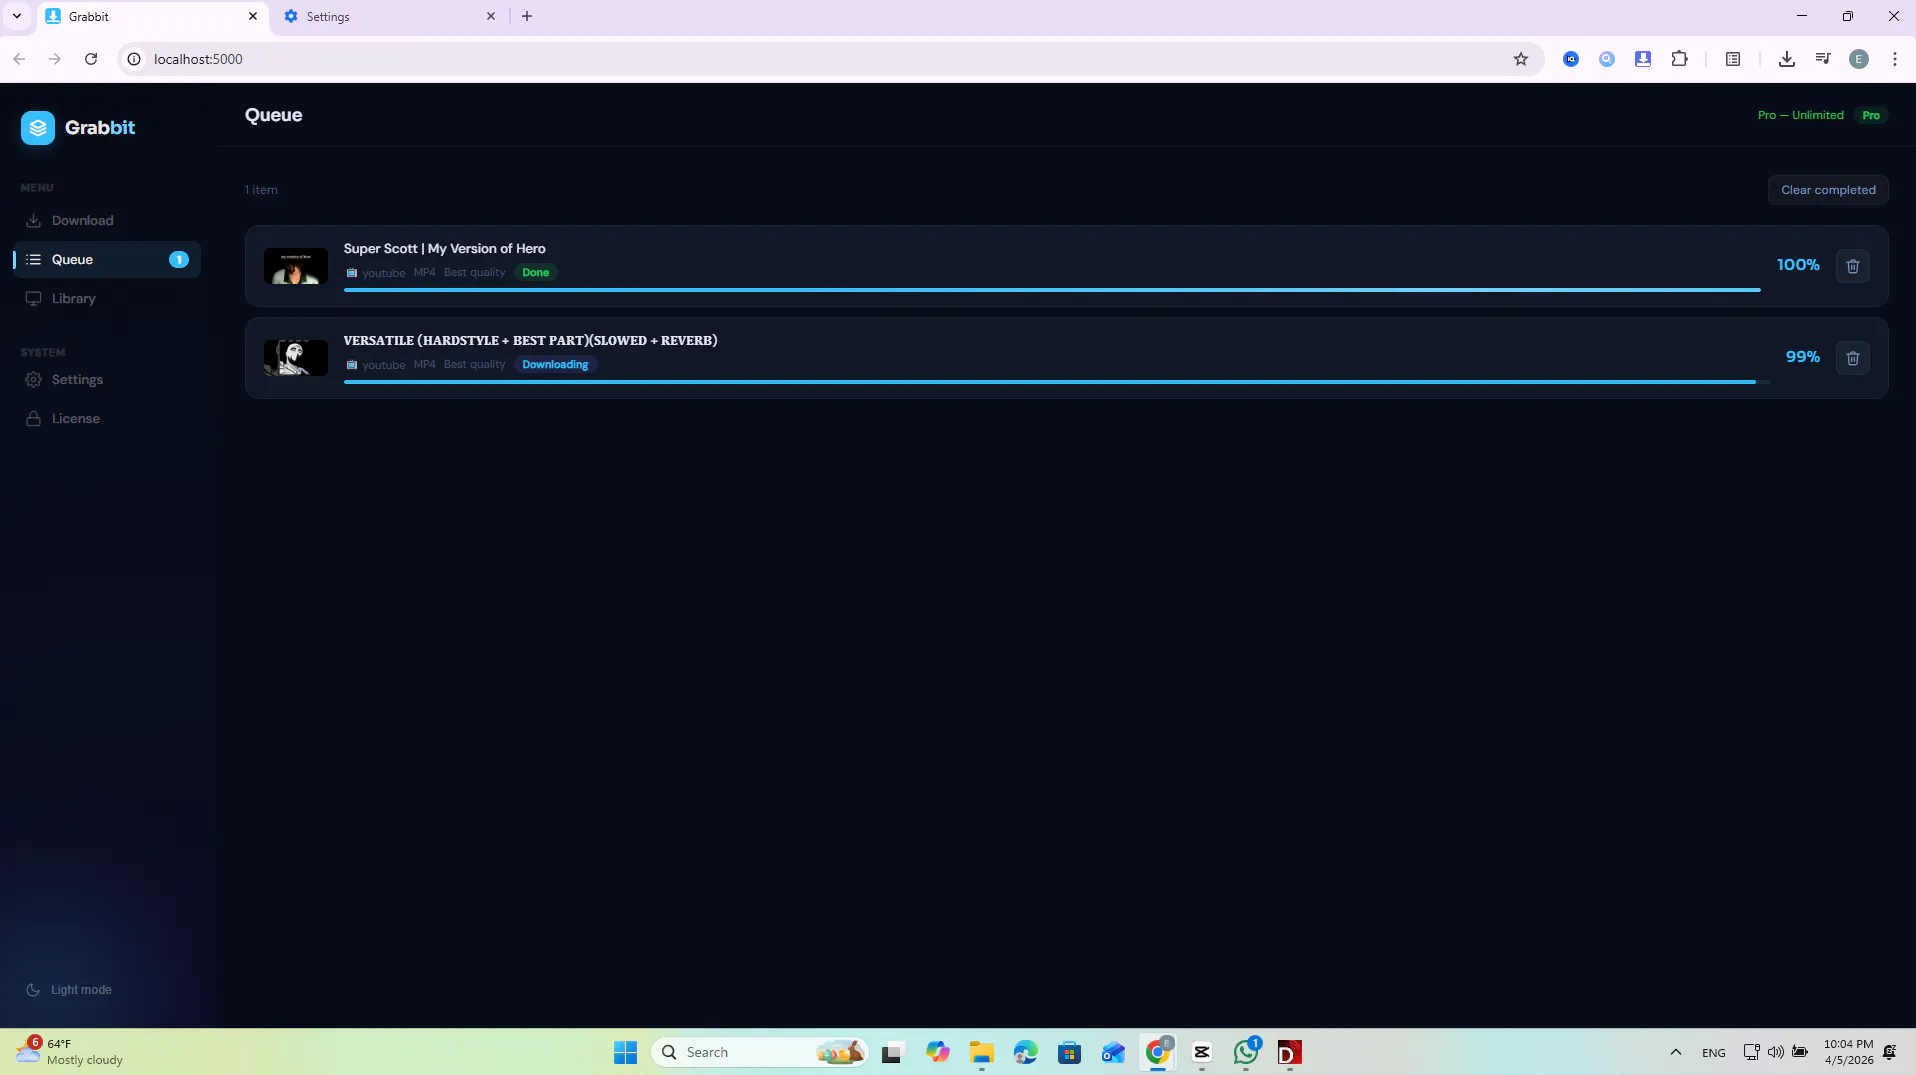Click the localhost:5000 address bar

pos(830,59)
